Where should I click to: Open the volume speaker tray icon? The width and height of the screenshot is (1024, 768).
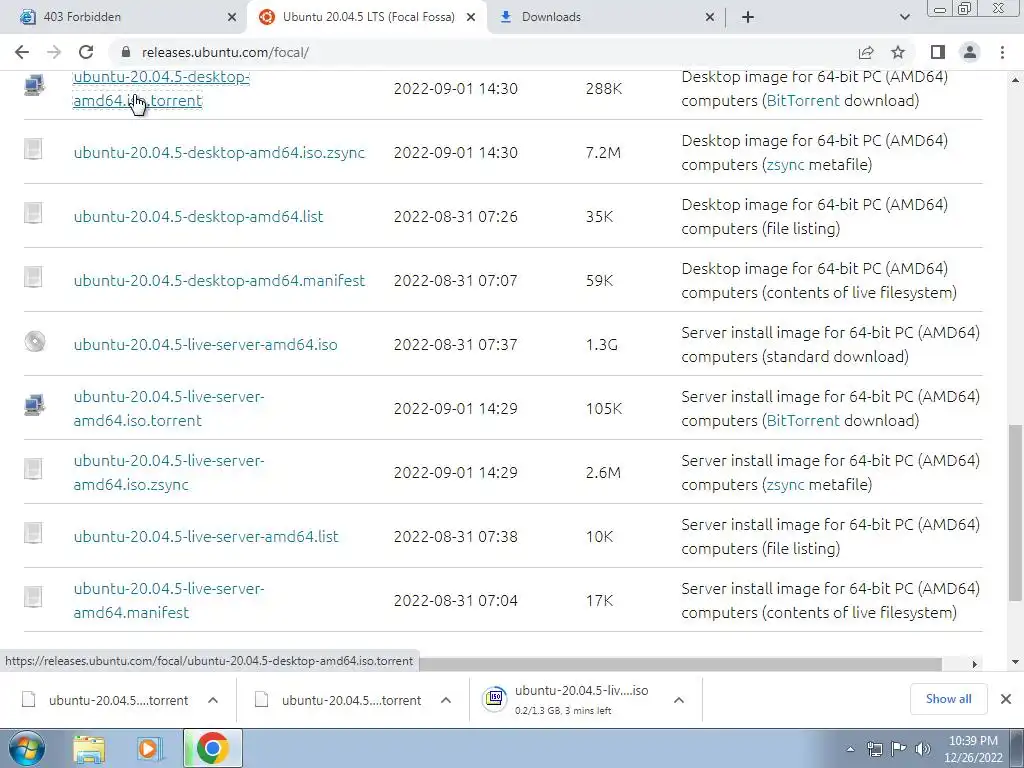[x=923, y=749]
